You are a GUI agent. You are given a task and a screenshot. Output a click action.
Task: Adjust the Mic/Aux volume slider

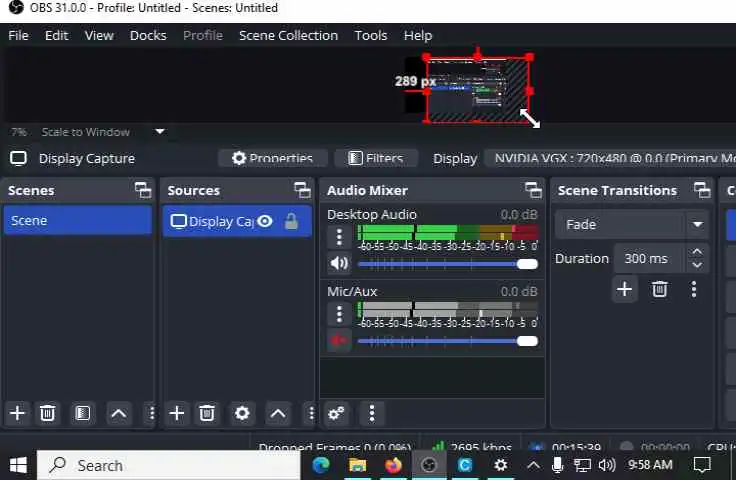[447, 341]
